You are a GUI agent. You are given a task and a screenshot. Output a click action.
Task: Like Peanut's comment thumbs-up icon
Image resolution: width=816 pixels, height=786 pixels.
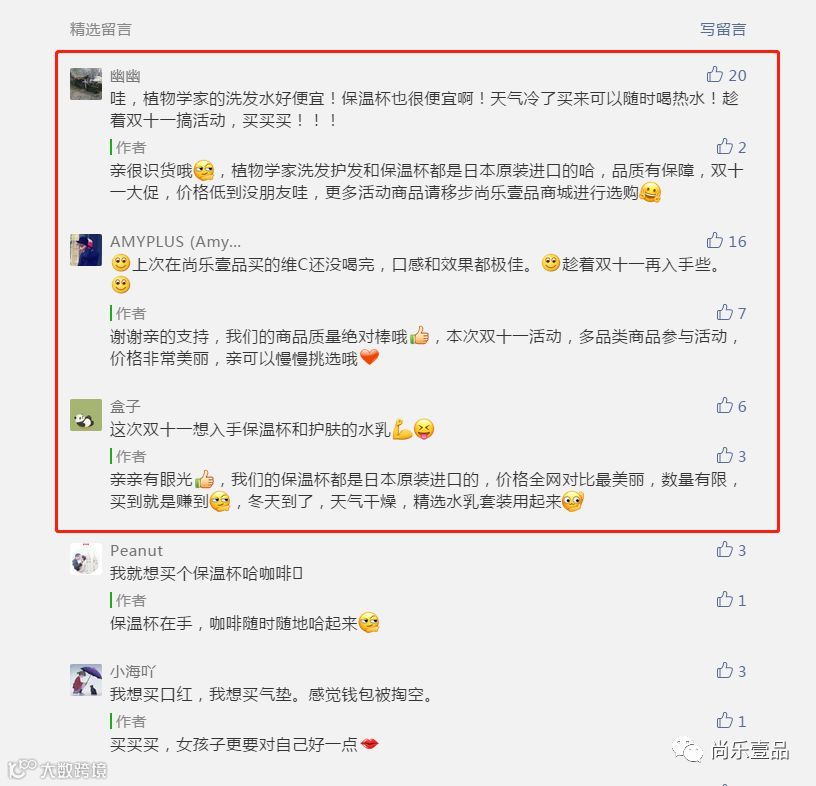(724, 549)
